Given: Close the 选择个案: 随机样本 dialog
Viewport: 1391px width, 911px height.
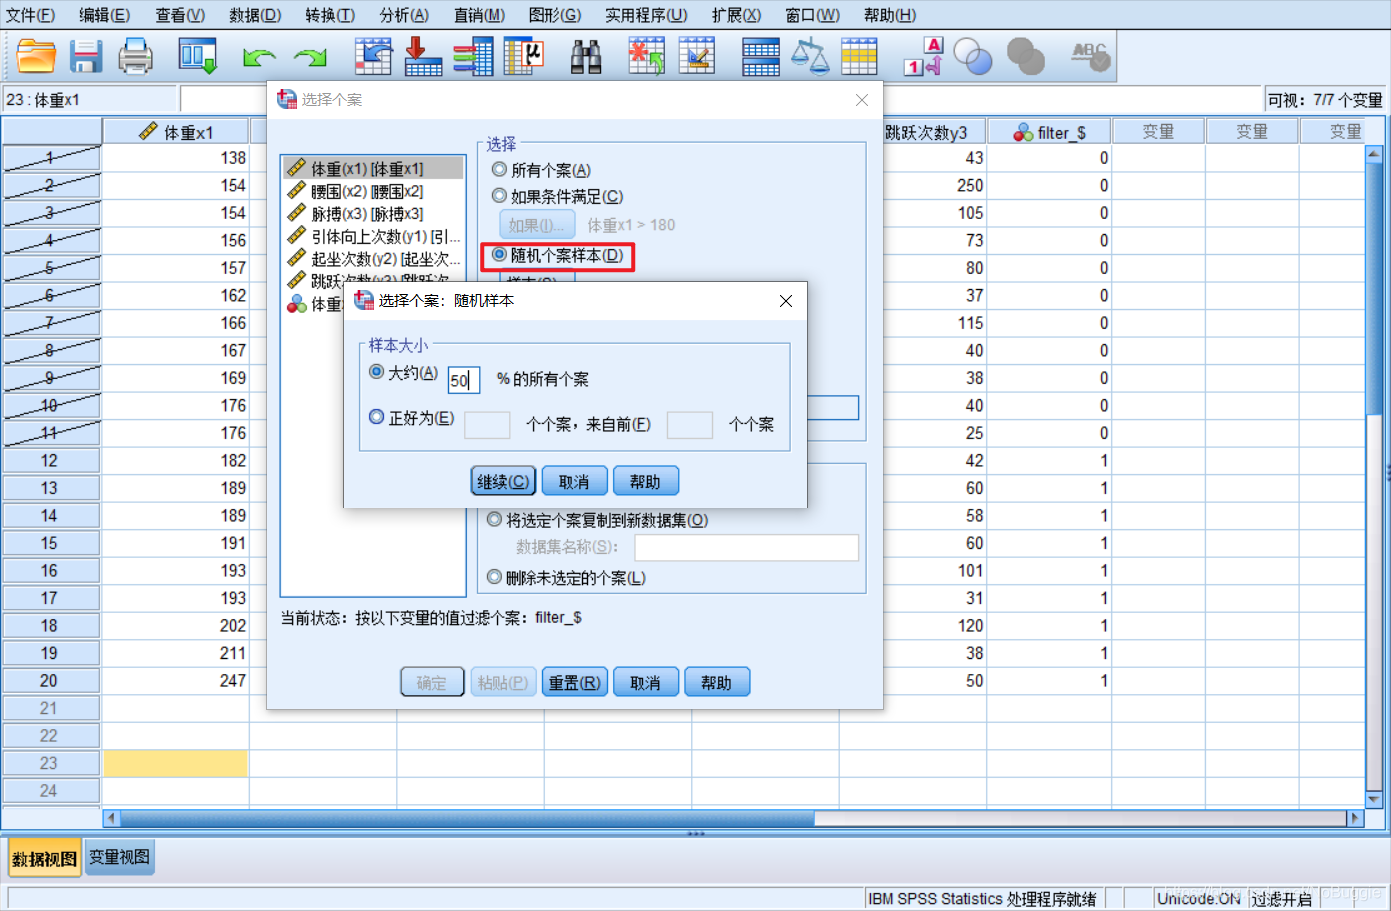Looking at the screenshot, I should pyautogui.click(x=786, y=301).
